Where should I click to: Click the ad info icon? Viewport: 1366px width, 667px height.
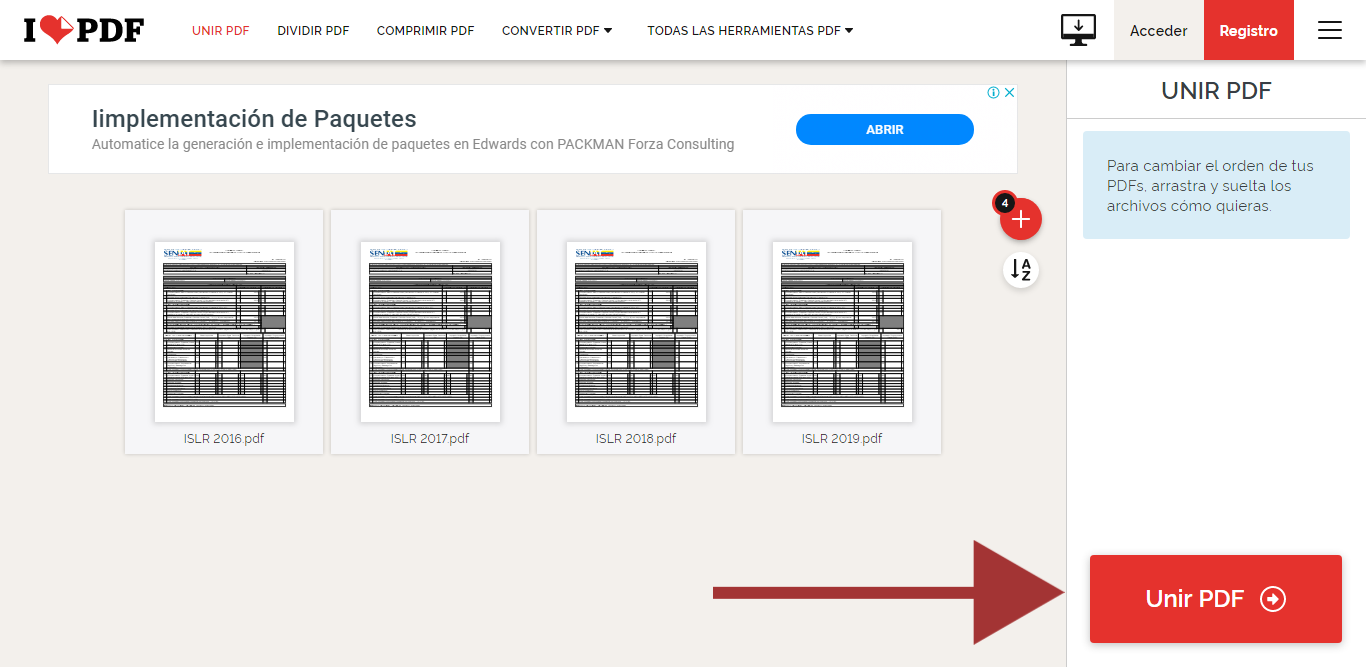tap(994, 93)
